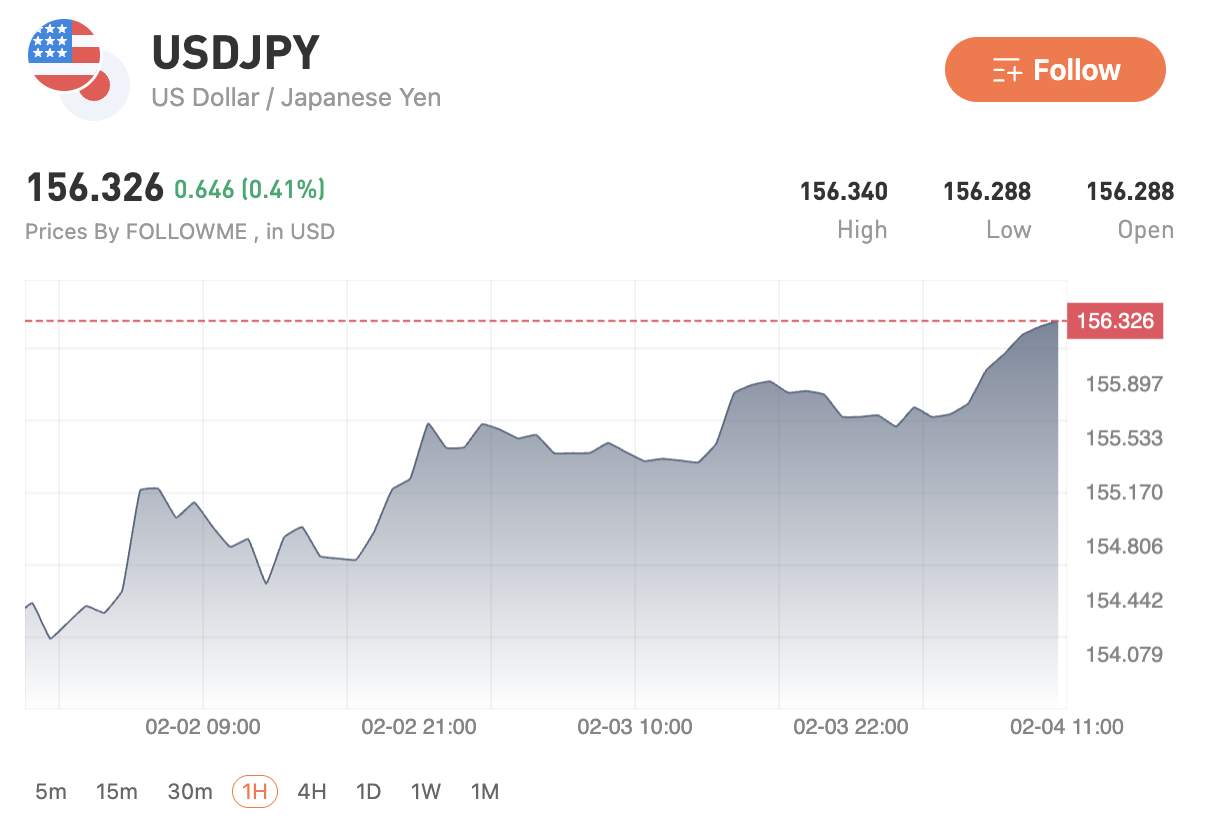
Task: Click the list-plus icon inside Follow button
Action: click(x=1009, y=70)
